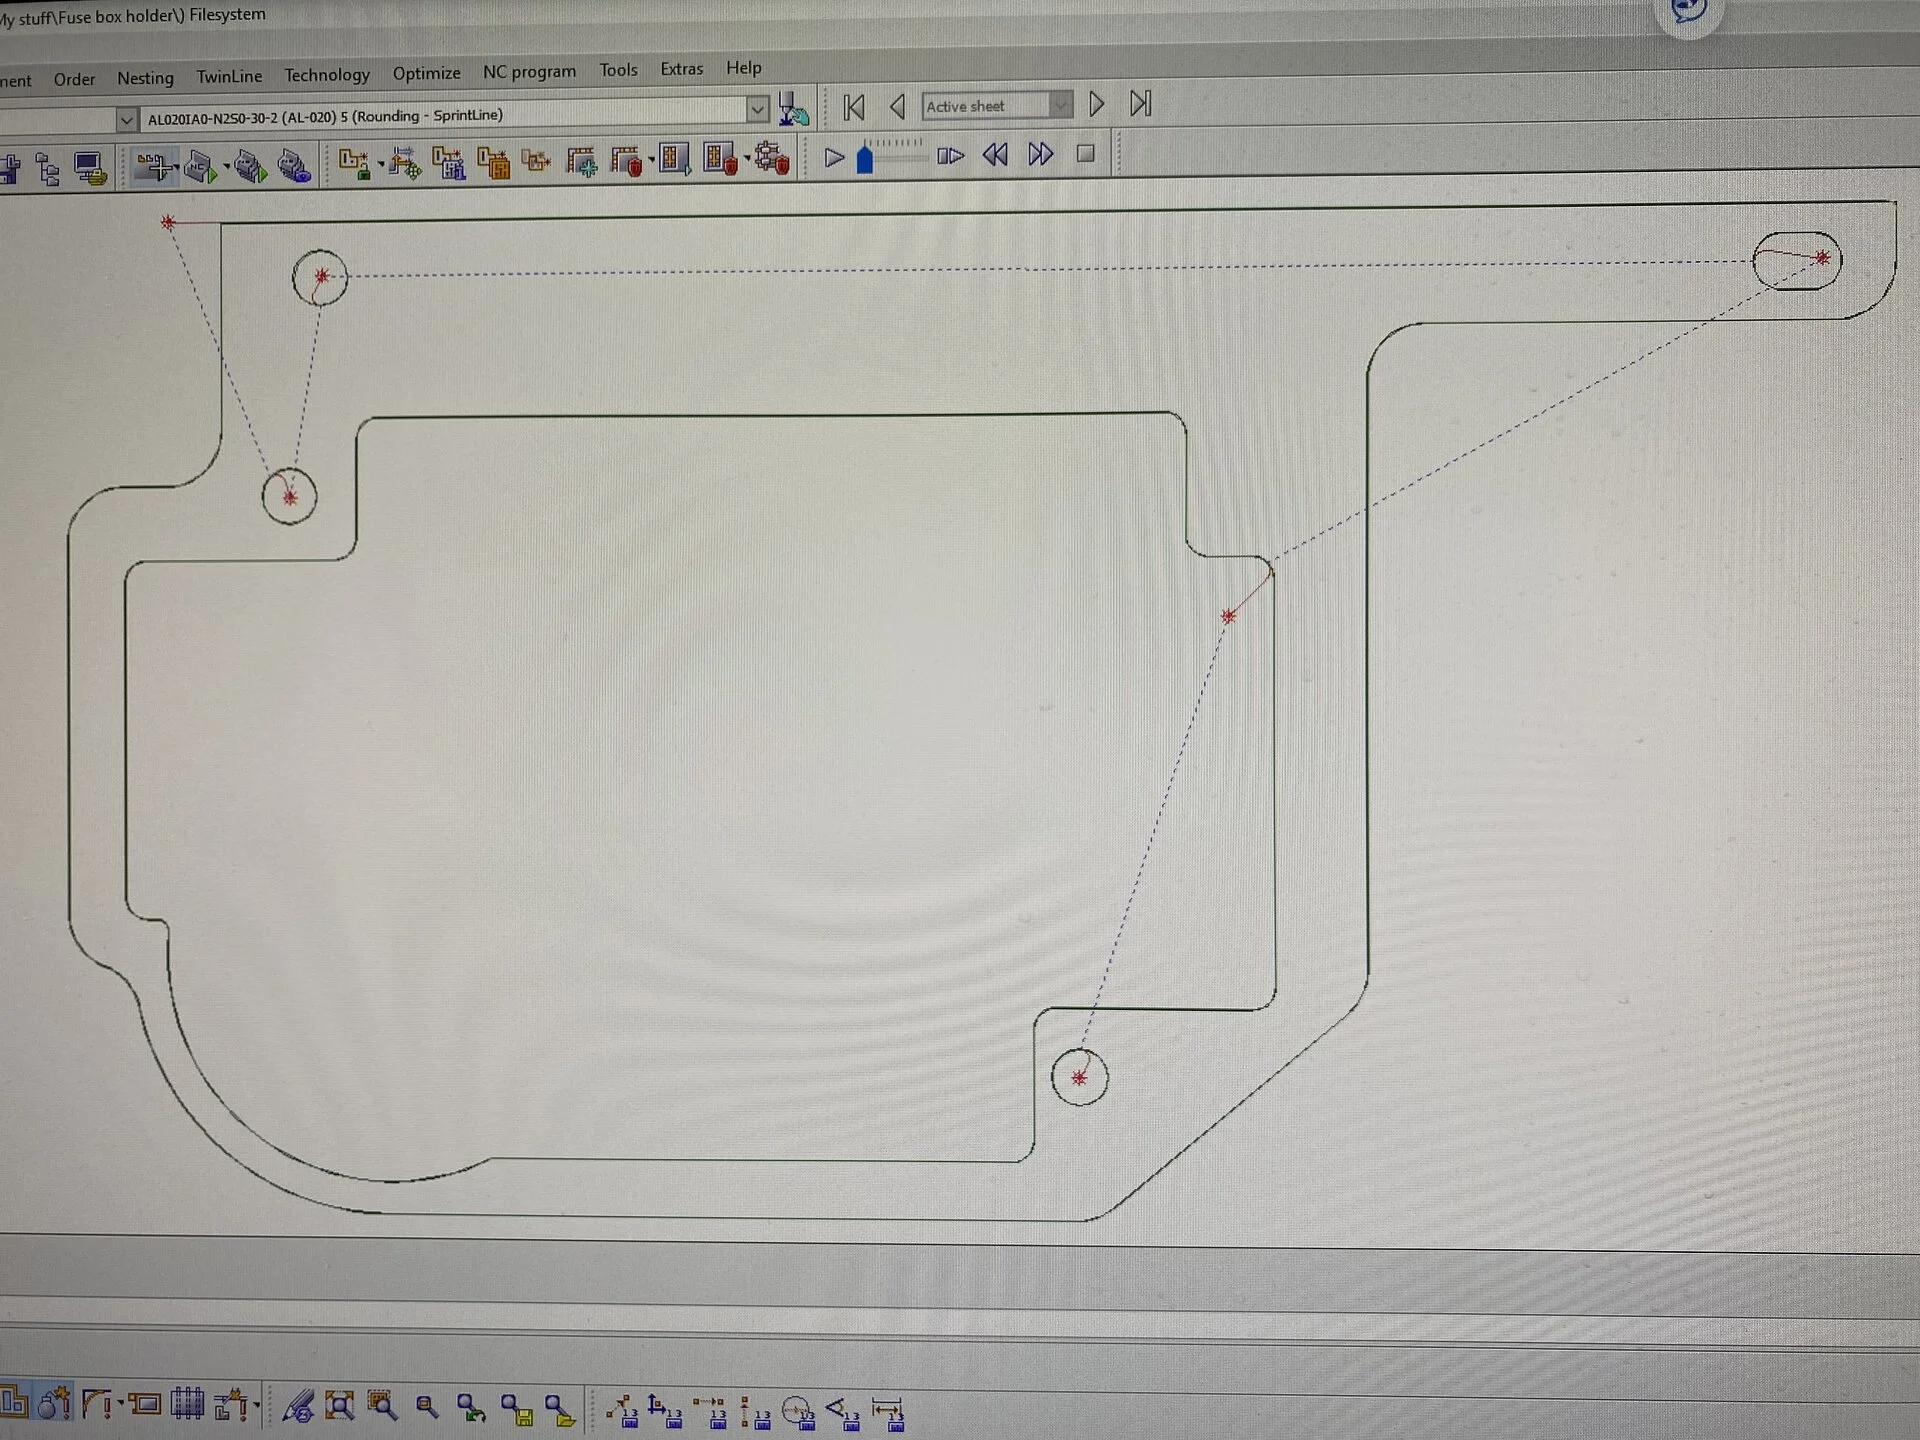Click the machine selection icon beside laser table
The height and width of the screenshot is (1440, 1920).
[793, 109]
